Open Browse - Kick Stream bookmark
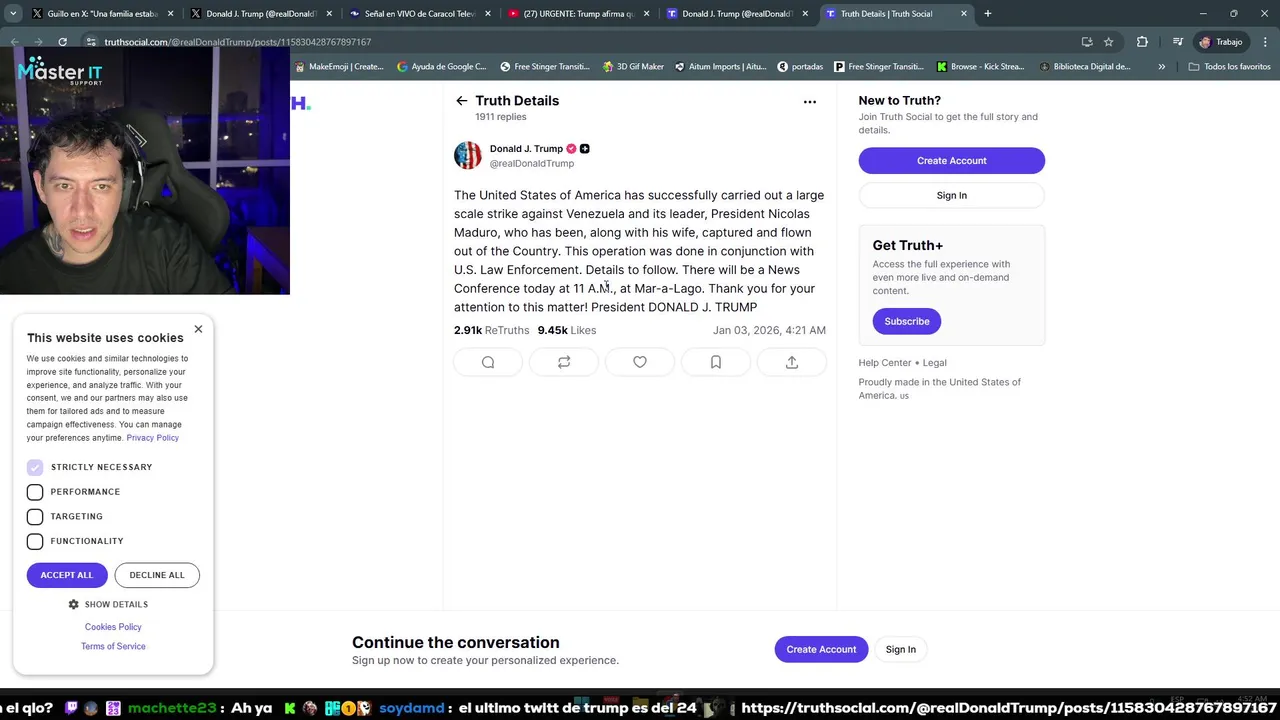Screen dimensions: 1280x720 click(980, 67)
